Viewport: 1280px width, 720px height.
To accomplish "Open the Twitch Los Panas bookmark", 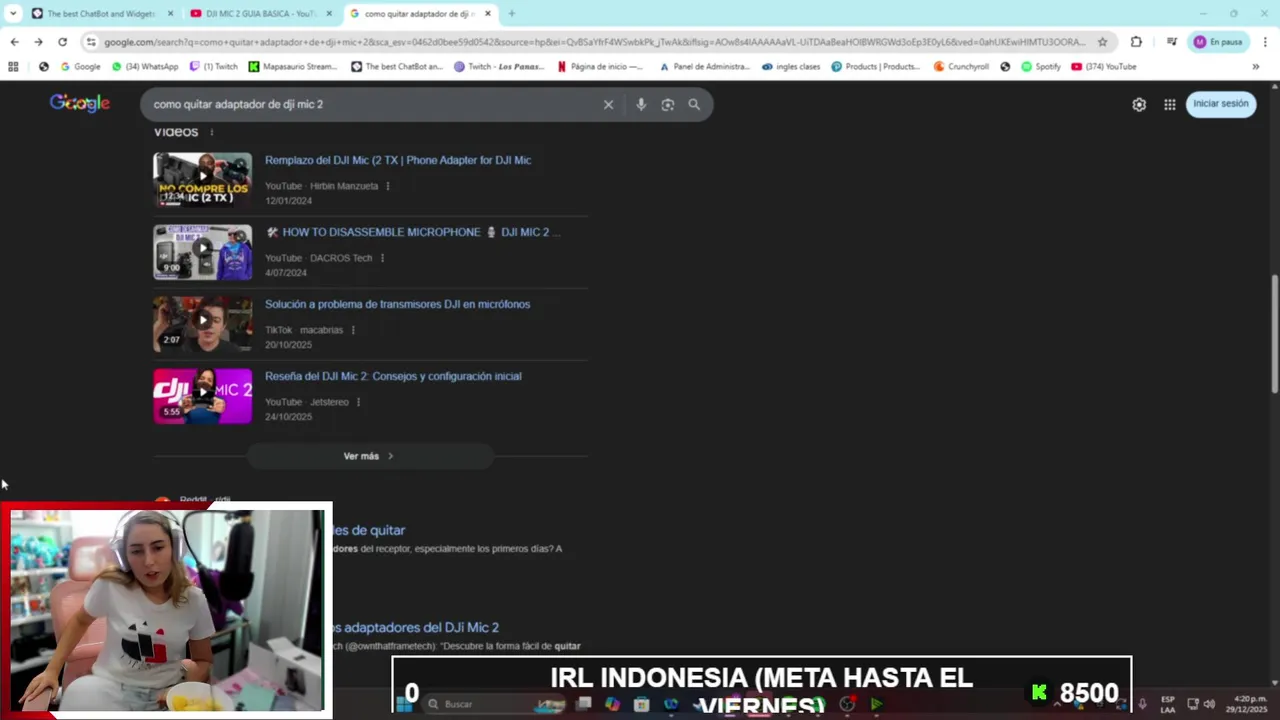I will (x=499, y=67).
